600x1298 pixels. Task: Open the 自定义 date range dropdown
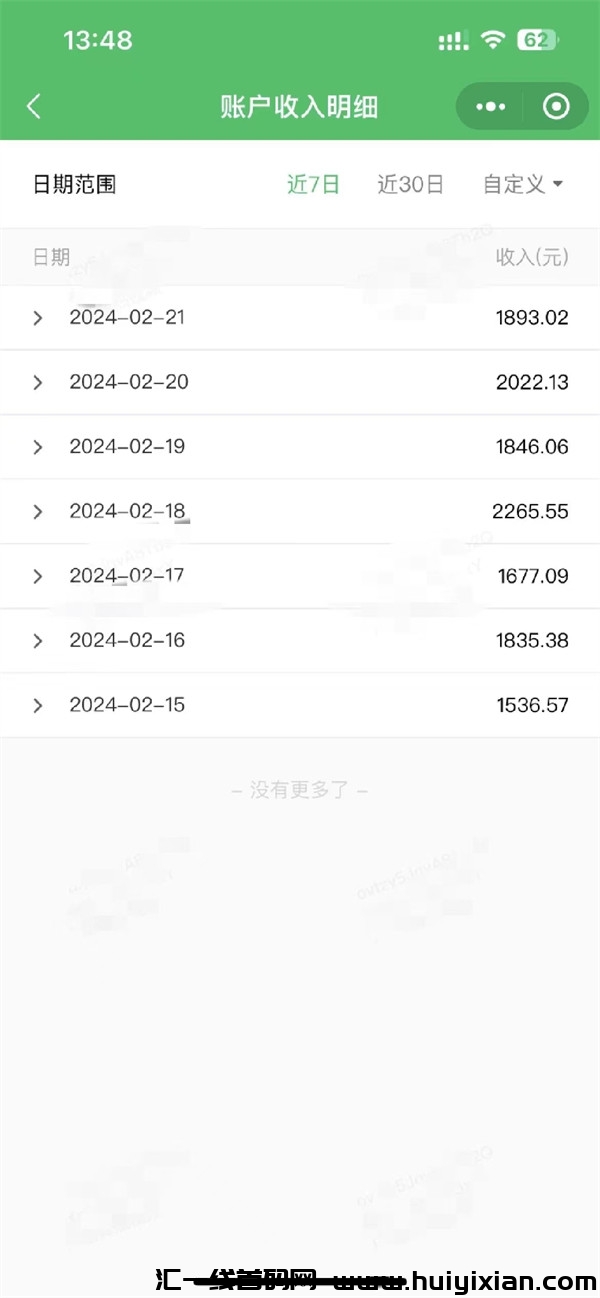tap(523, 184)
